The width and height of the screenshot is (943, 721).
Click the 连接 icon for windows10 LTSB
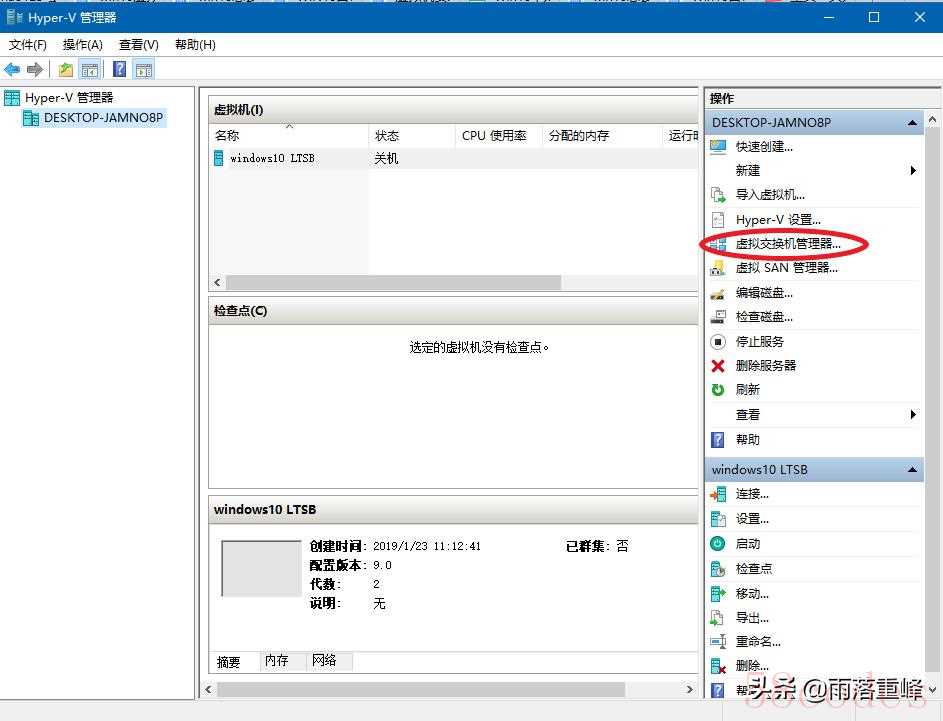point(718,494)
